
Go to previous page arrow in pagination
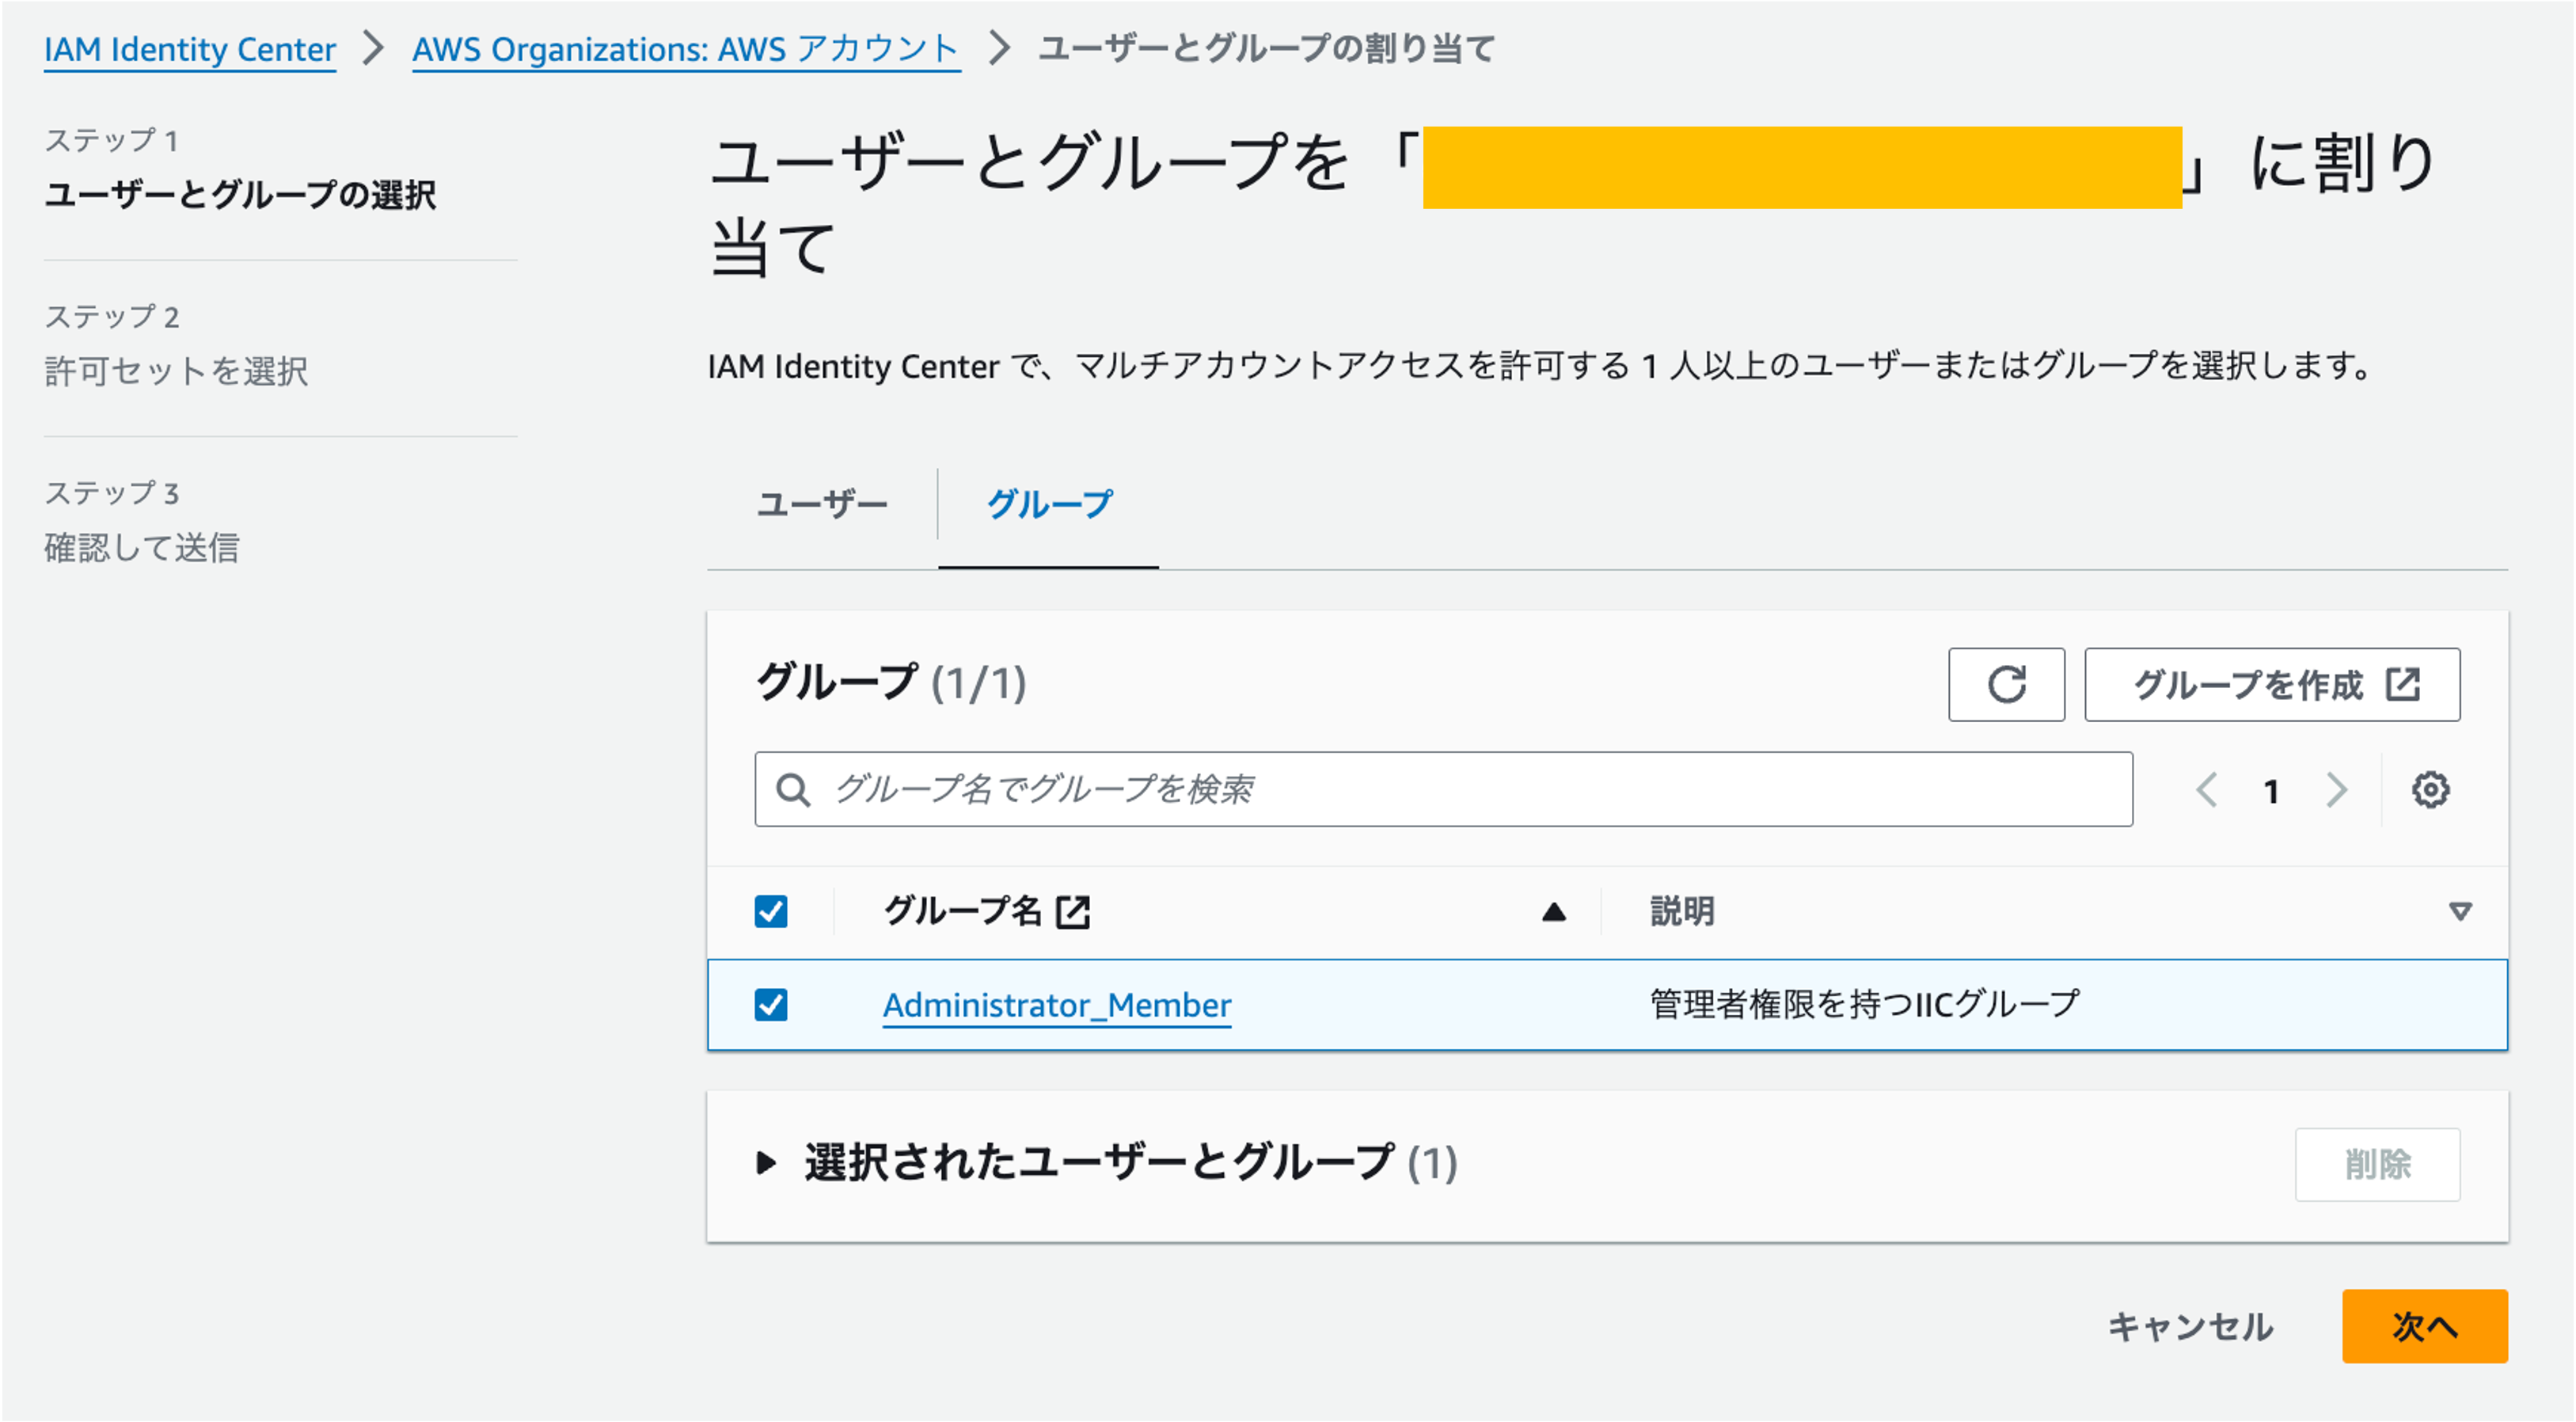[2206, 790]
